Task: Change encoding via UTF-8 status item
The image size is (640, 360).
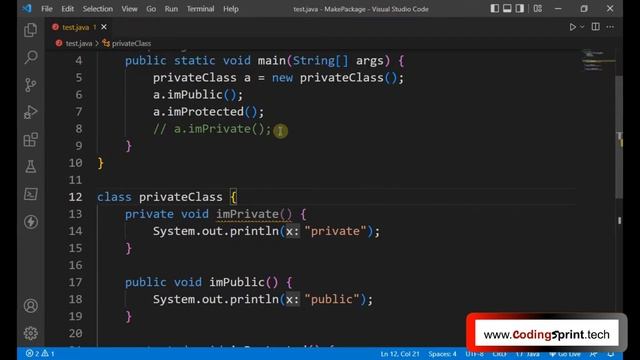Action: point(474,354)
